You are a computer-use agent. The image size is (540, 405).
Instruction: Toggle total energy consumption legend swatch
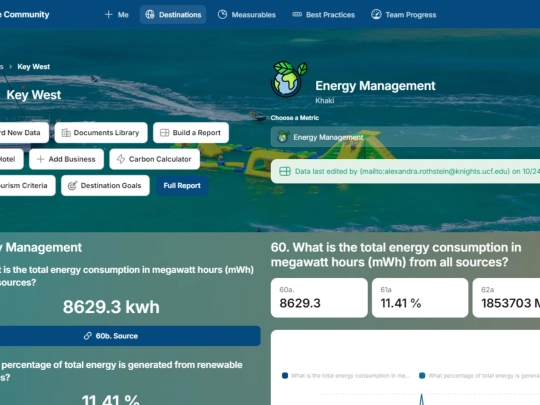[285, 375]
